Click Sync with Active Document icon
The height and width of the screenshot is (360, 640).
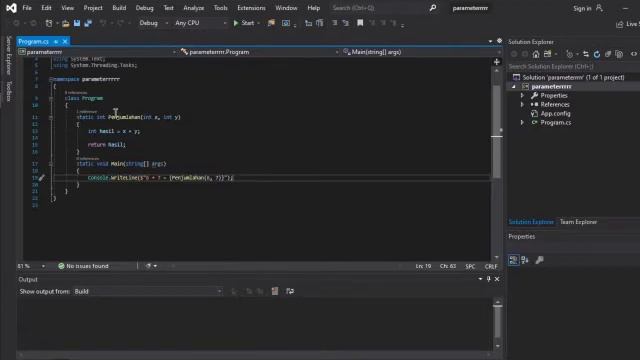586,54
